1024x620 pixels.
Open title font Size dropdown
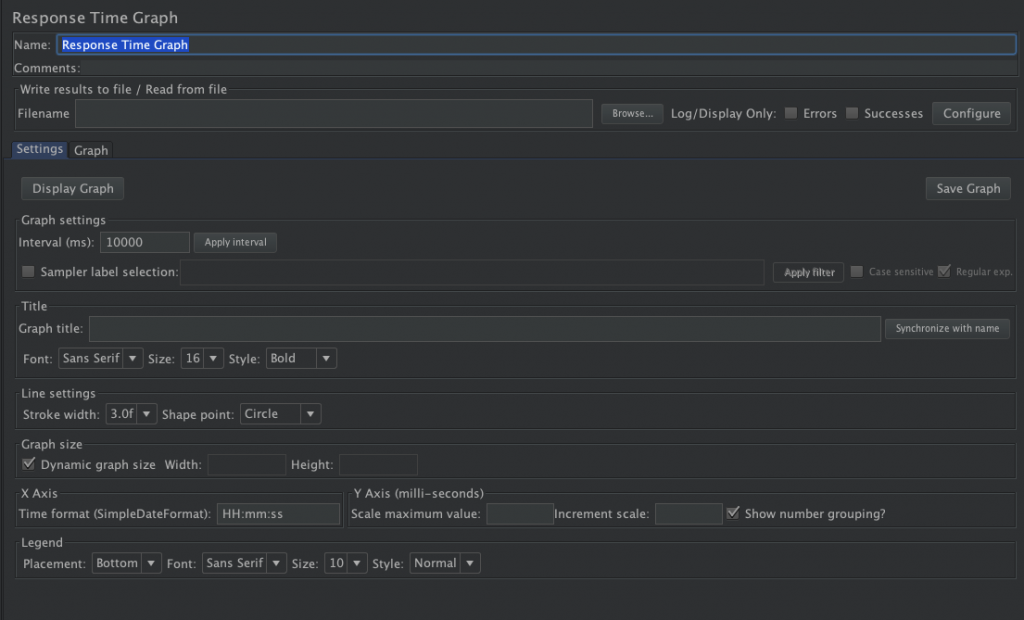[202, 358]
